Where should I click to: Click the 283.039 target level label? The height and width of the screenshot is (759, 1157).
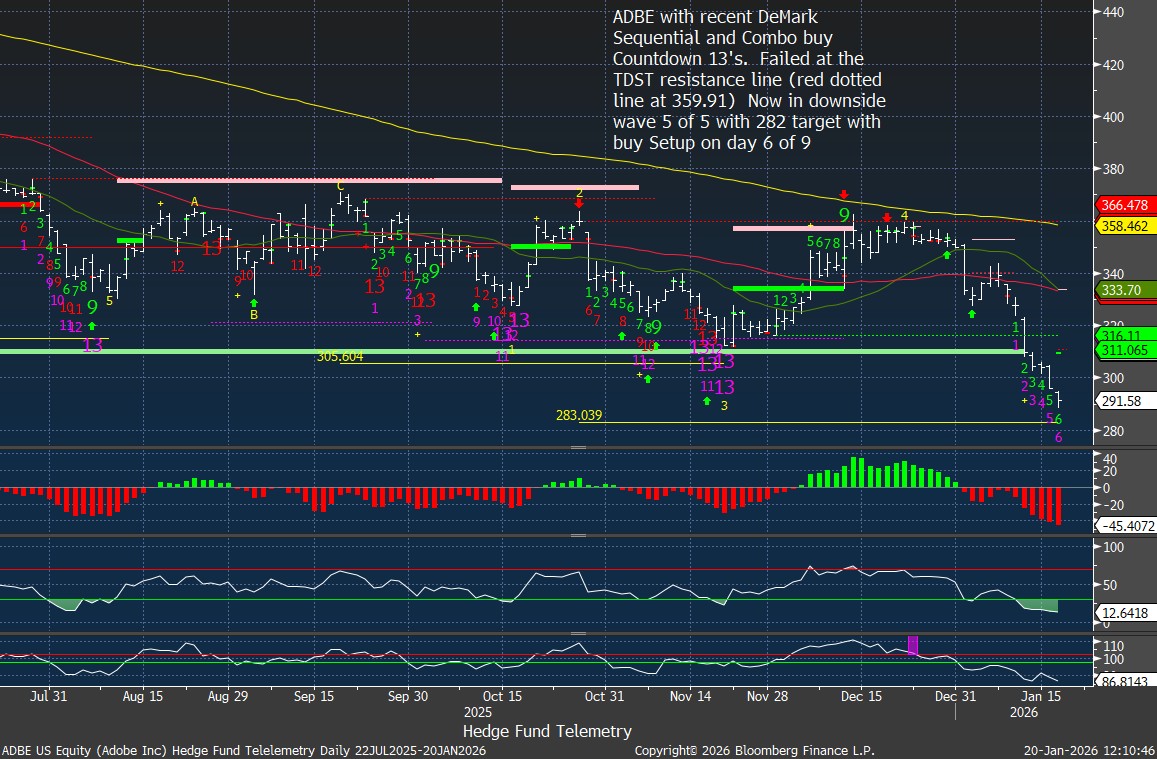[x=578, y=415]
